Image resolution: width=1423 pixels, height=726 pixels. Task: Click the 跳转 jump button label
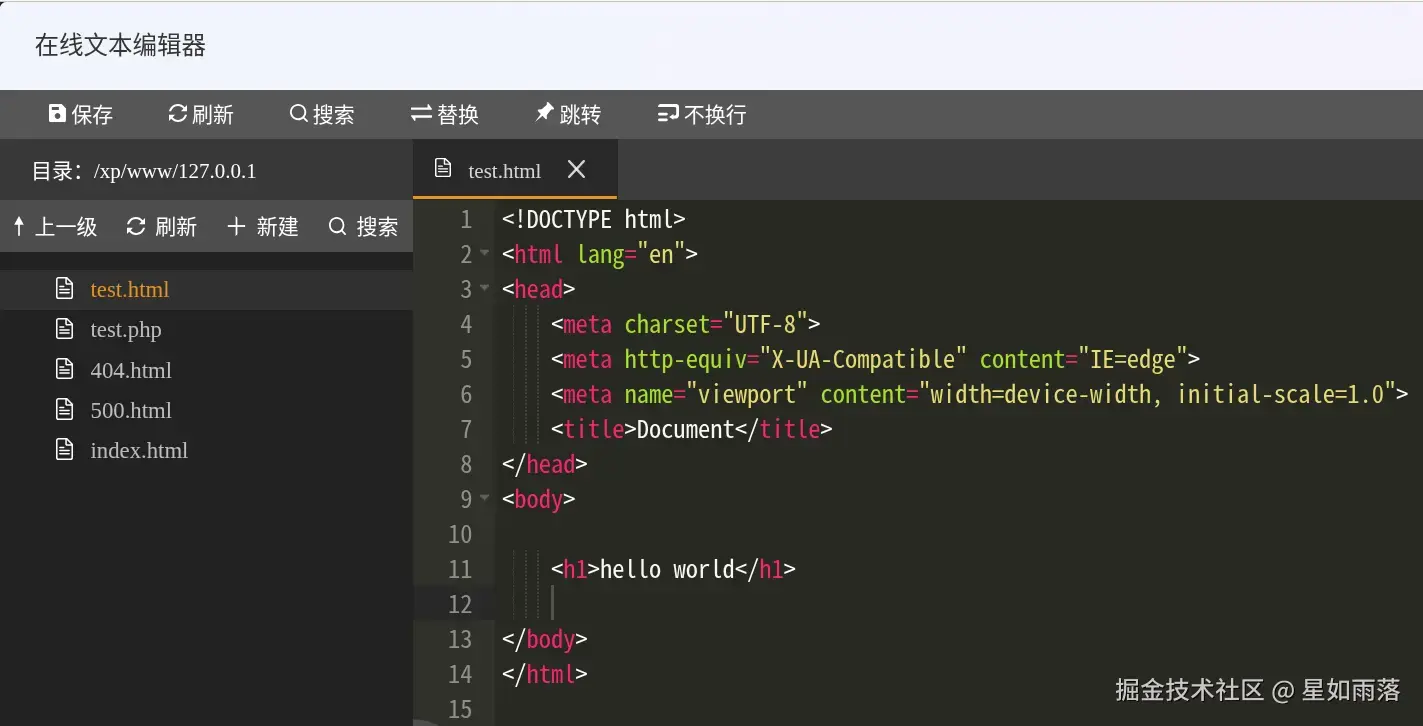point(580,115)
